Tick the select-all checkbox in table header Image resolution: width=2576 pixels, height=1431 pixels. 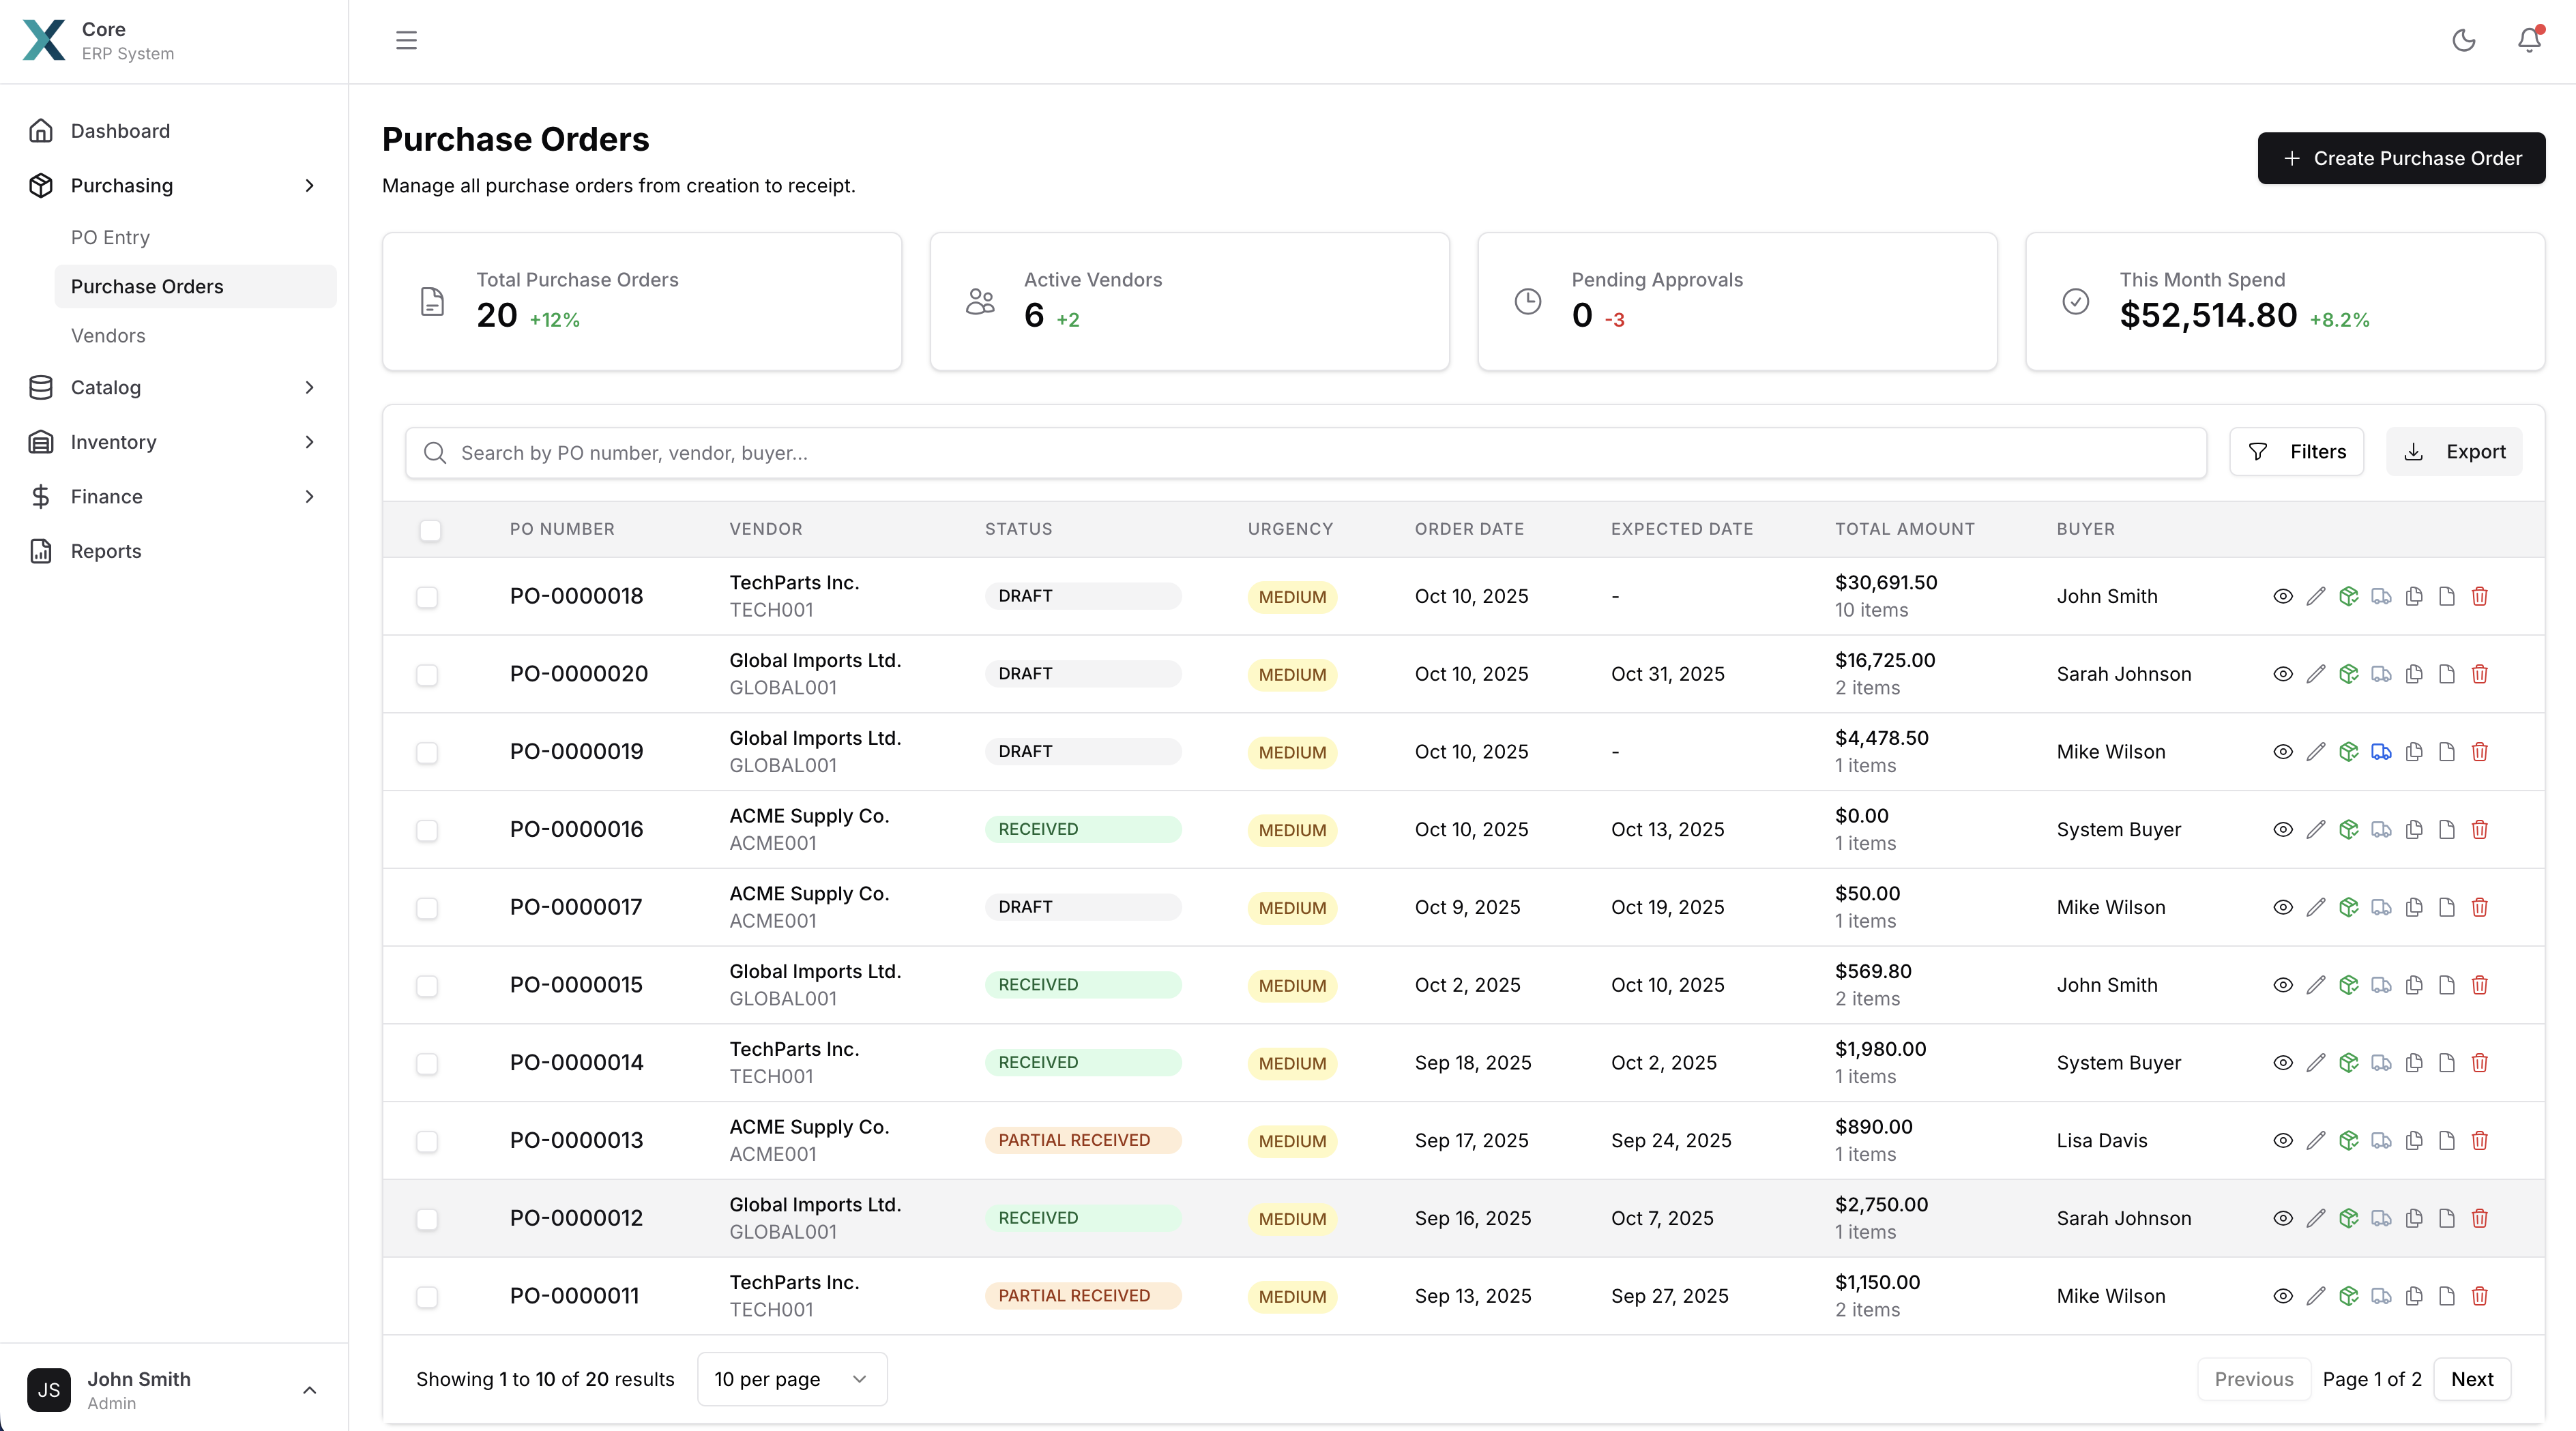(x=430, y=530)
